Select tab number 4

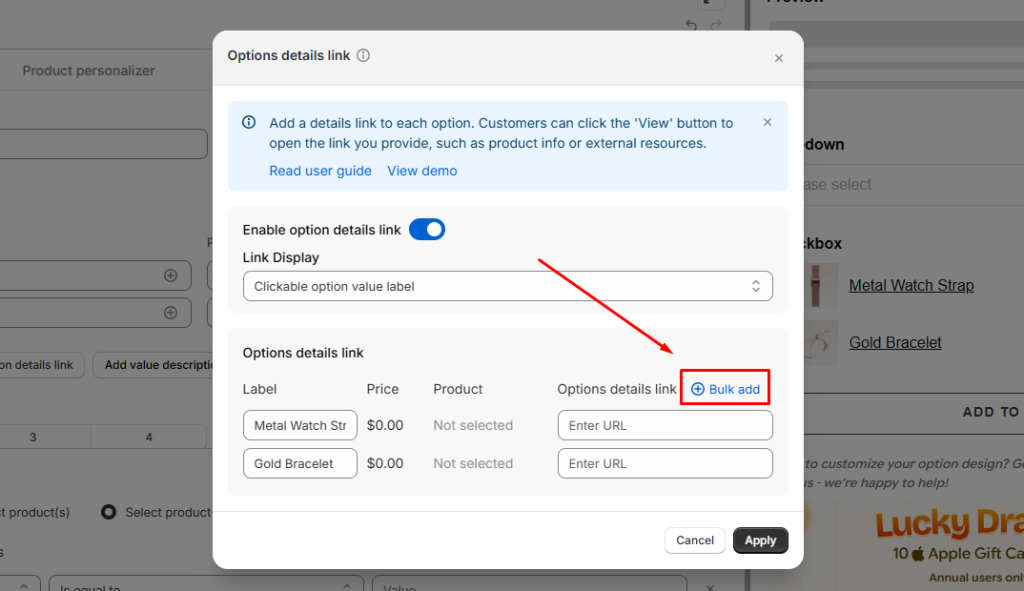(149, 437)
